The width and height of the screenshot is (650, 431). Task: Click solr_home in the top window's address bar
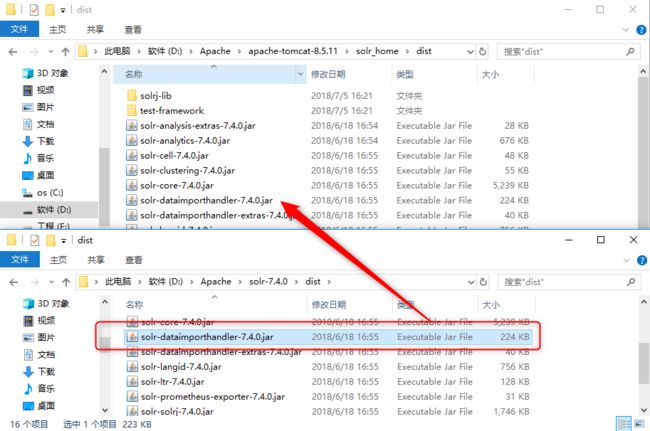[377, 51]
